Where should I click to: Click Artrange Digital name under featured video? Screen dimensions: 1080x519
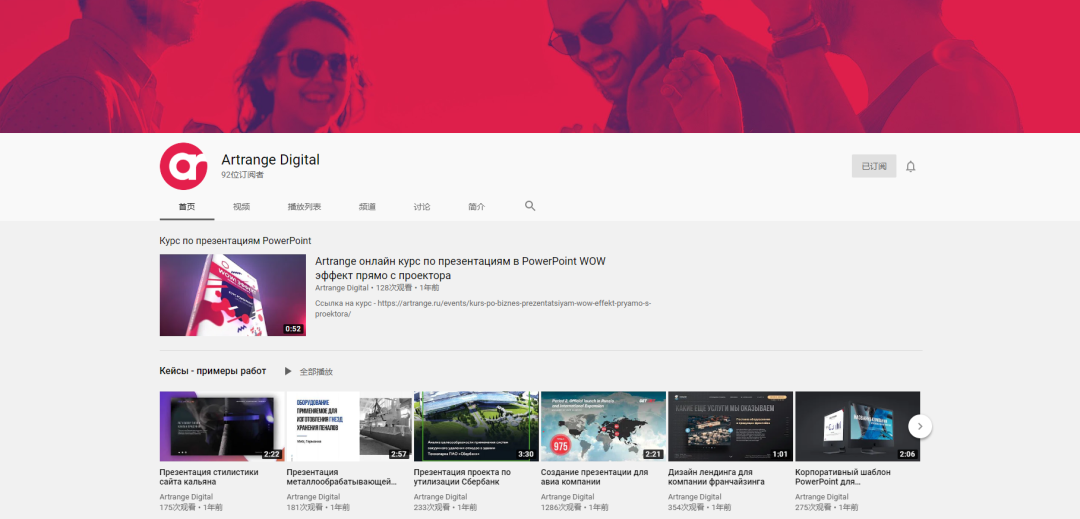342,288
